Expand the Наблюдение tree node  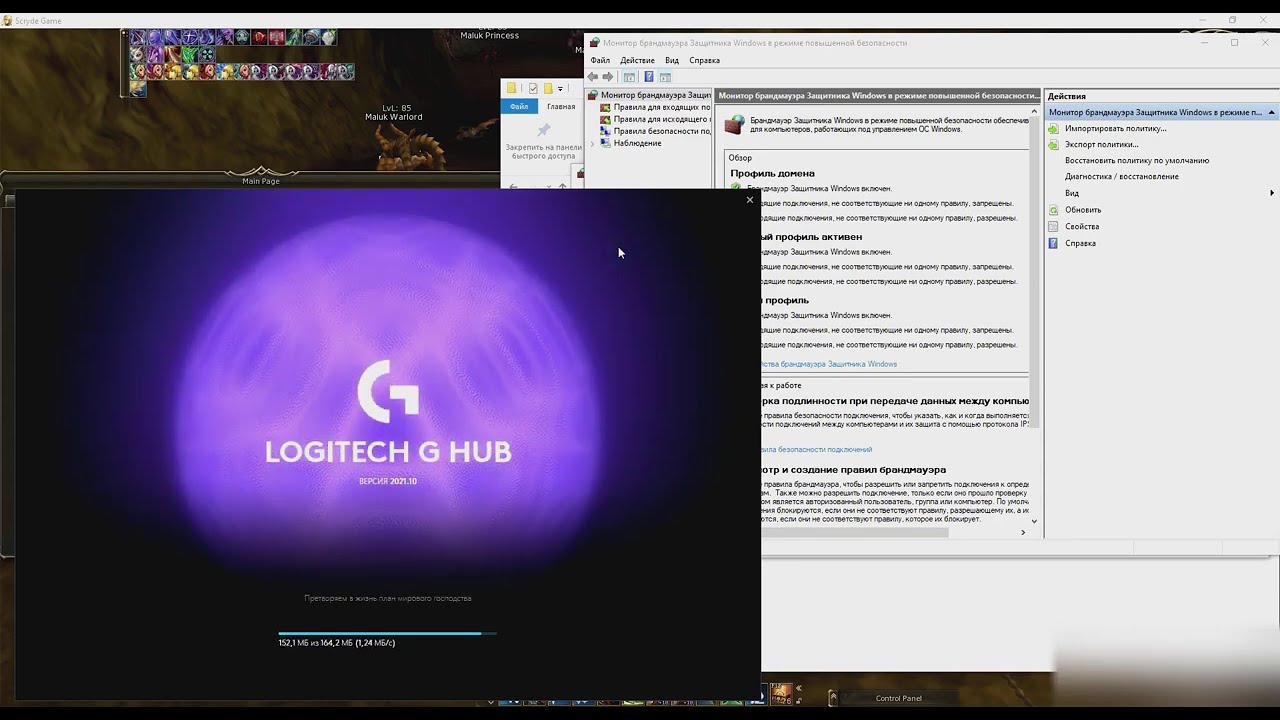(592, 143)
